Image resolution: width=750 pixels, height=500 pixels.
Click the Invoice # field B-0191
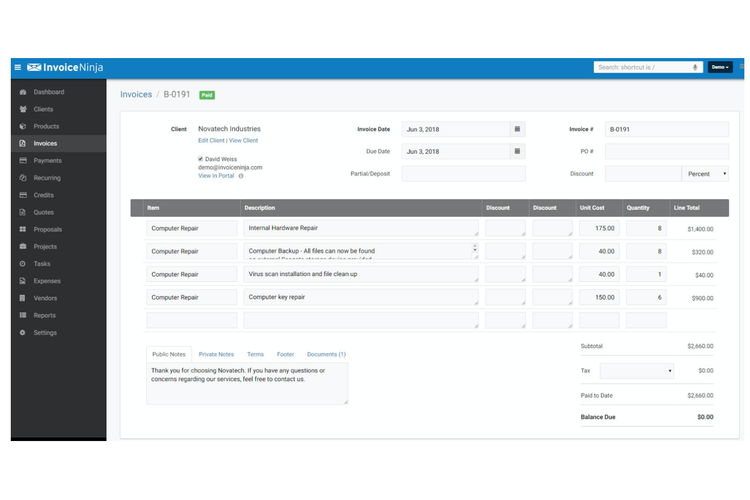[667, 129]
